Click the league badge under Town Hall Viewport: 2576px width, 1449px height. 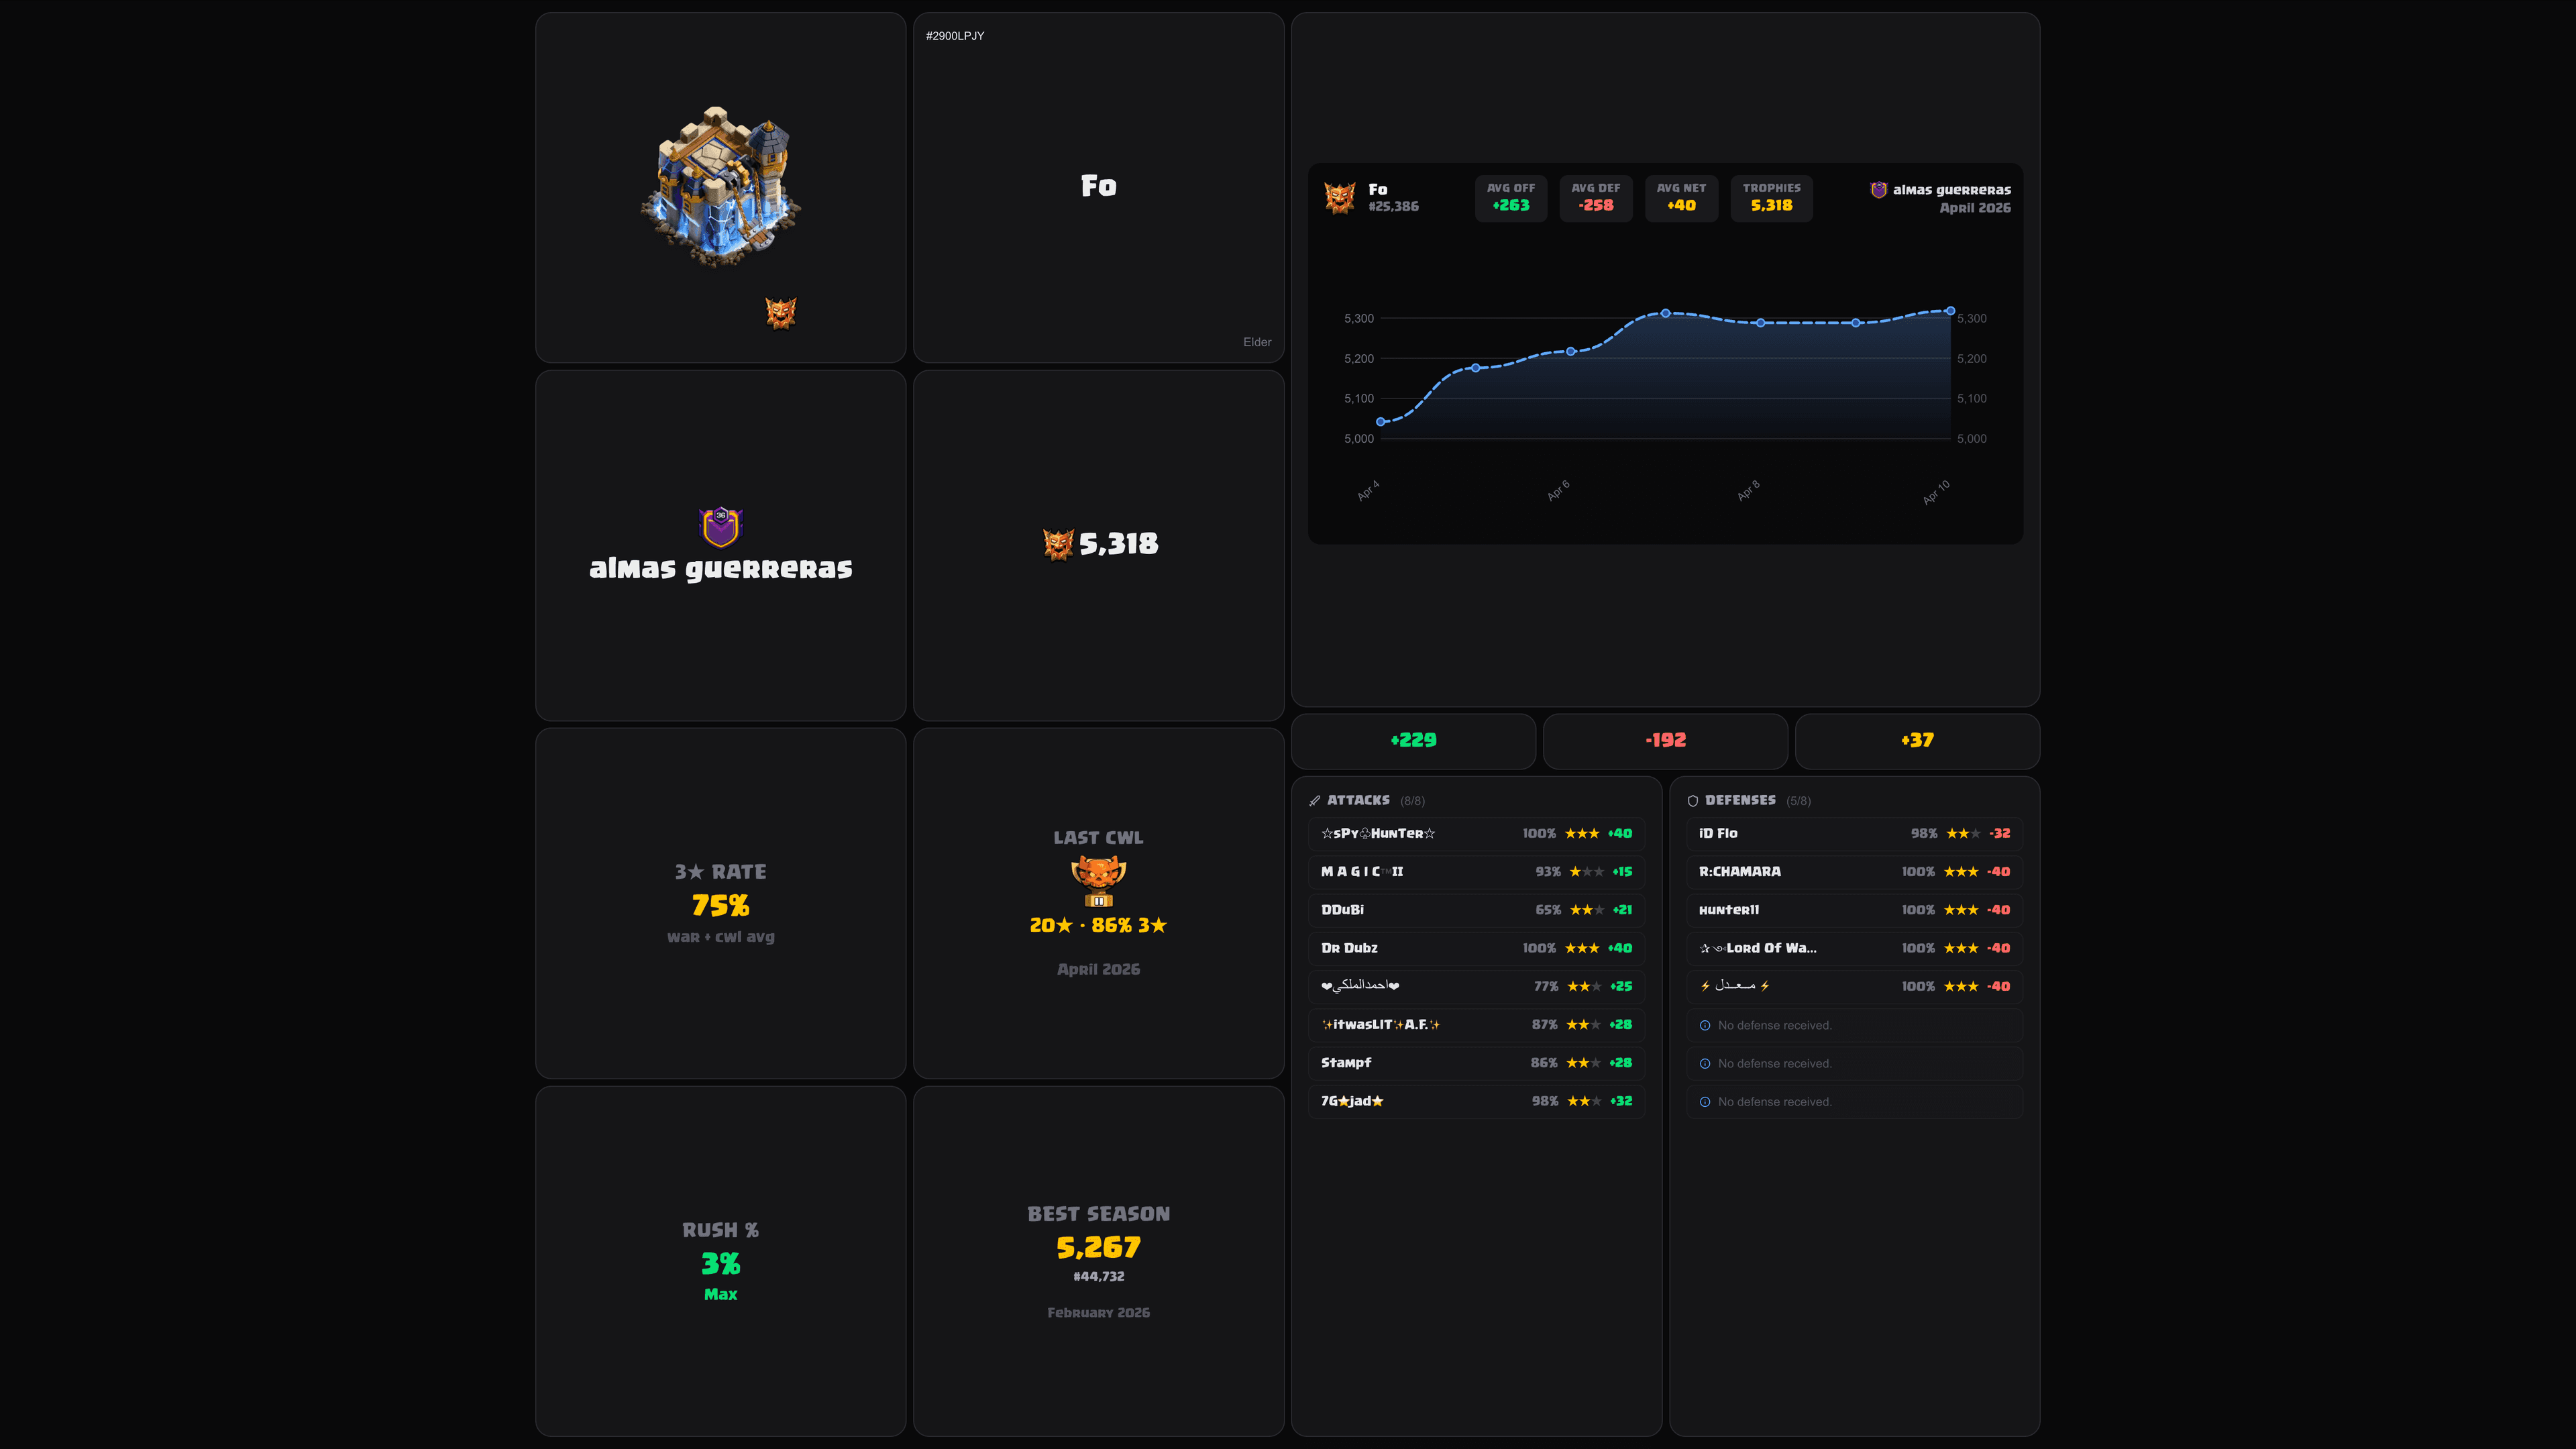click(780, 313)
